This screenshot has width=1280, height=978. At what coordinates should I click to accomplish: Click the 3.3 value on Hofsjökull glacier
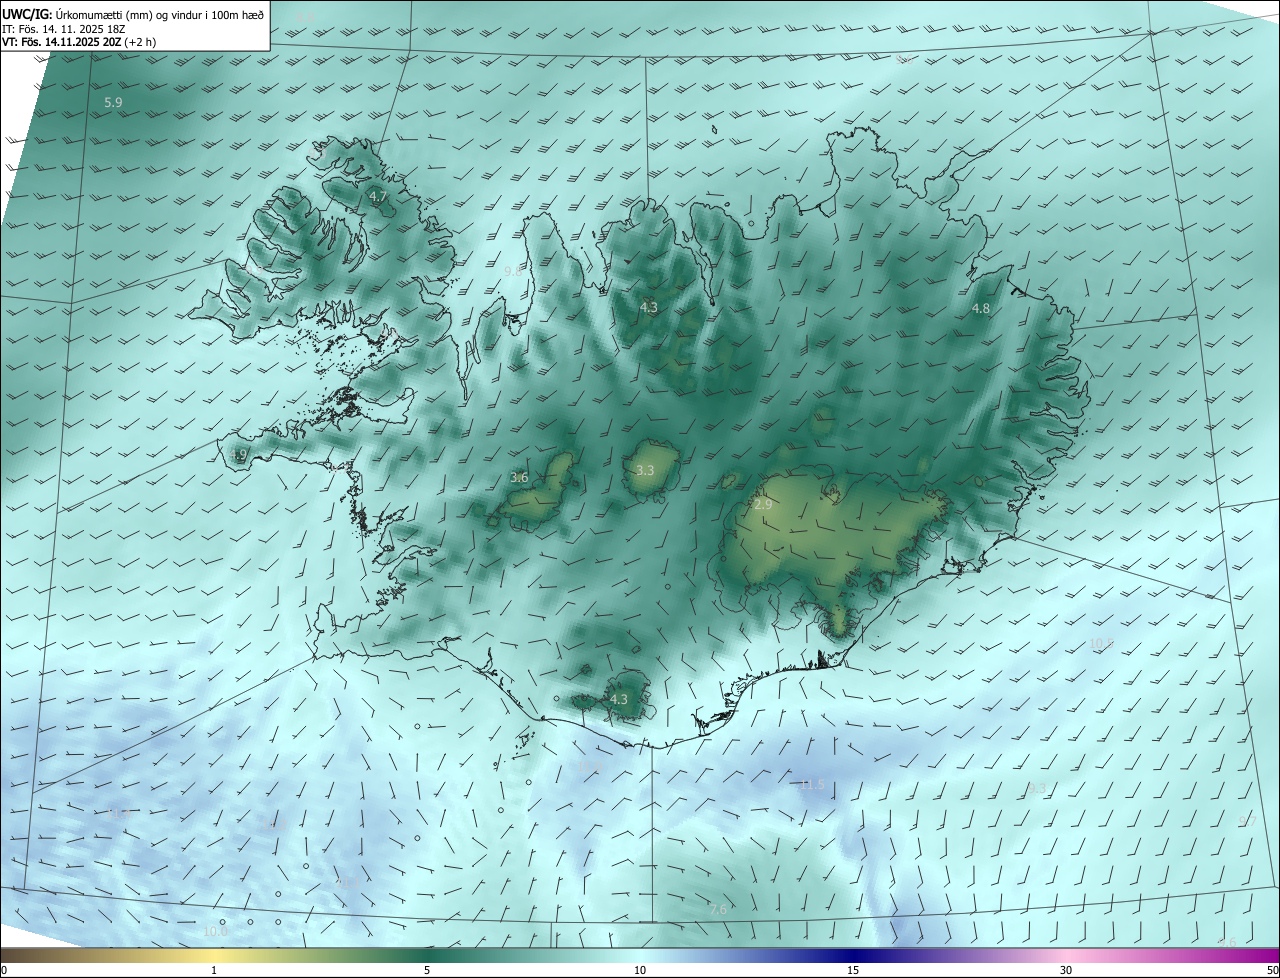tap(645, 470)
